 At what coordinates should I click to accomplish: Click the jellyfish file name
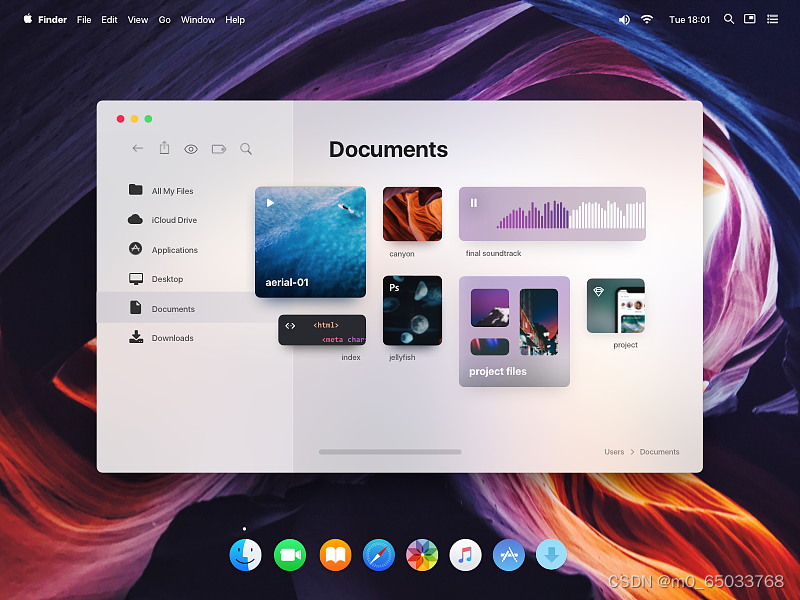pyautogui.click(x=402, y=357)
